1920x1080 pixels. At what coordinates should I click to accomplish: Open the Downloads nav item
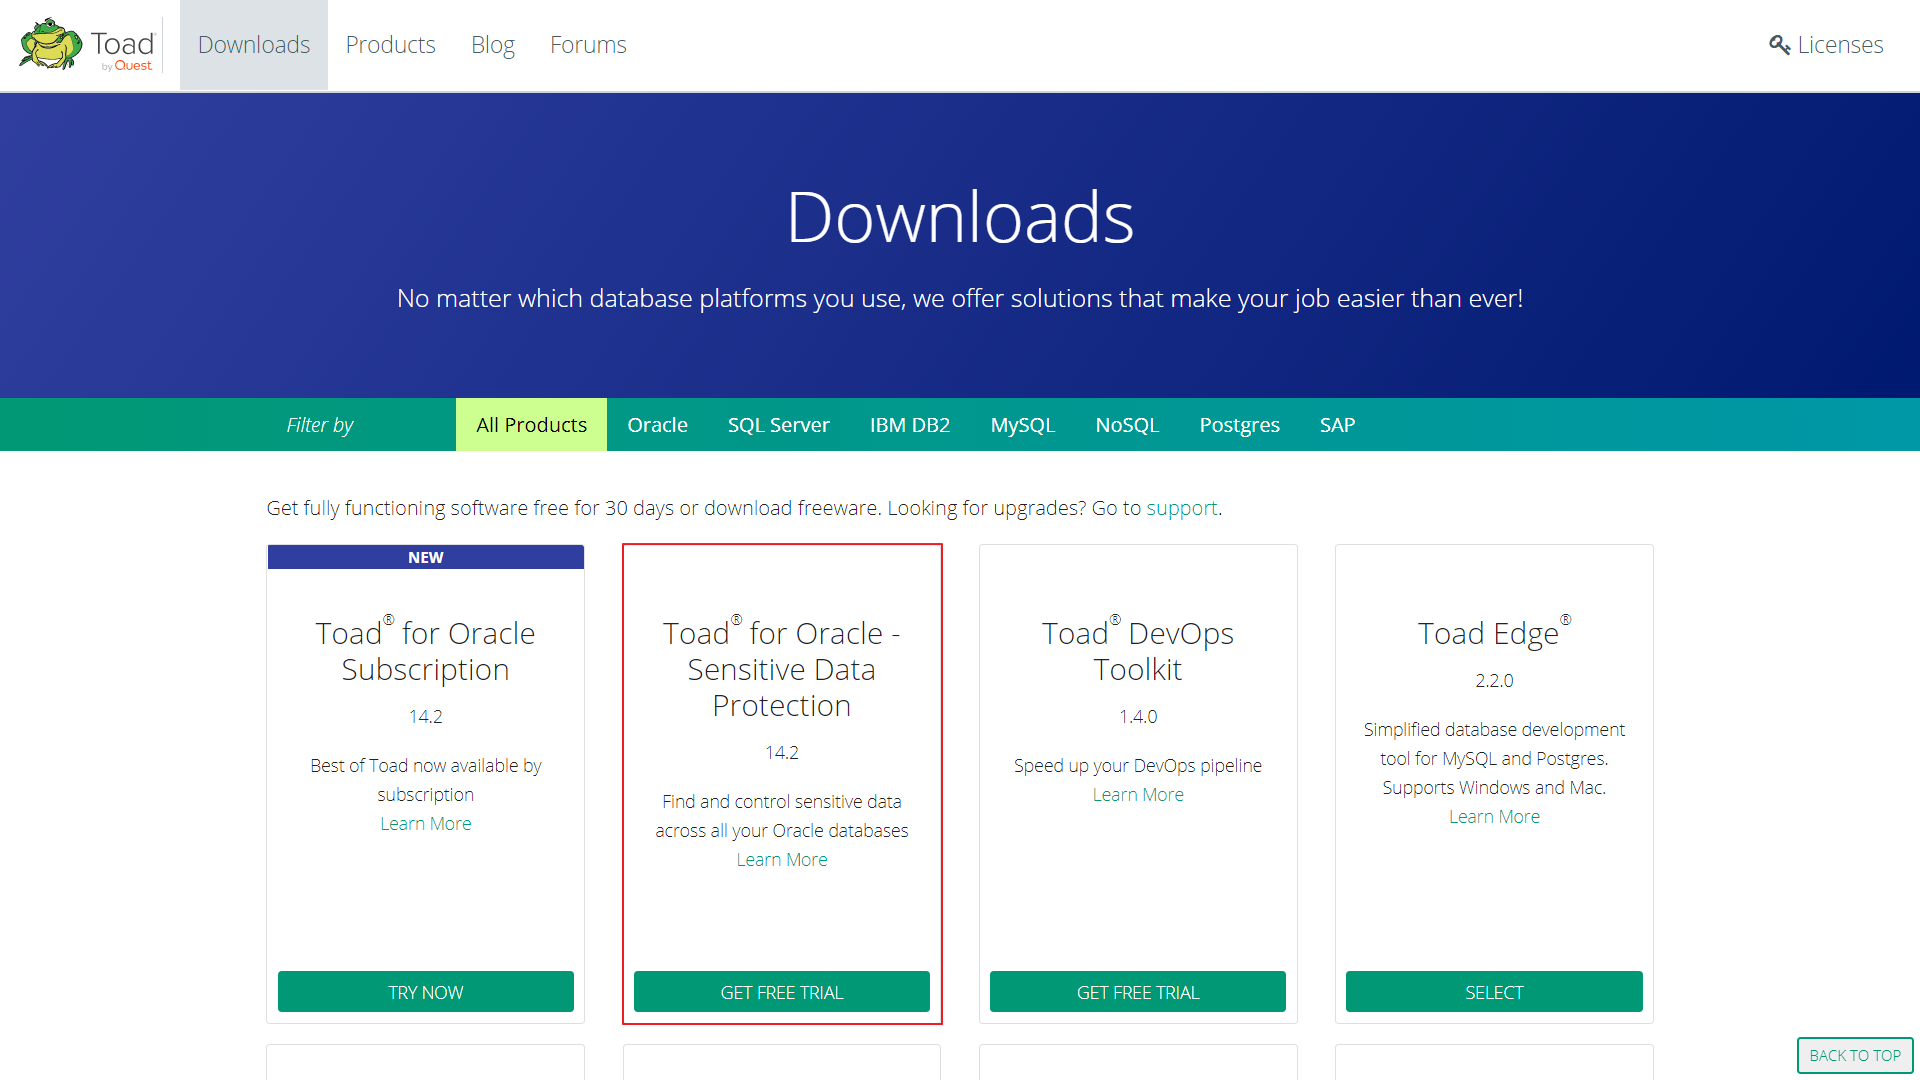click(x=254, y=45)
